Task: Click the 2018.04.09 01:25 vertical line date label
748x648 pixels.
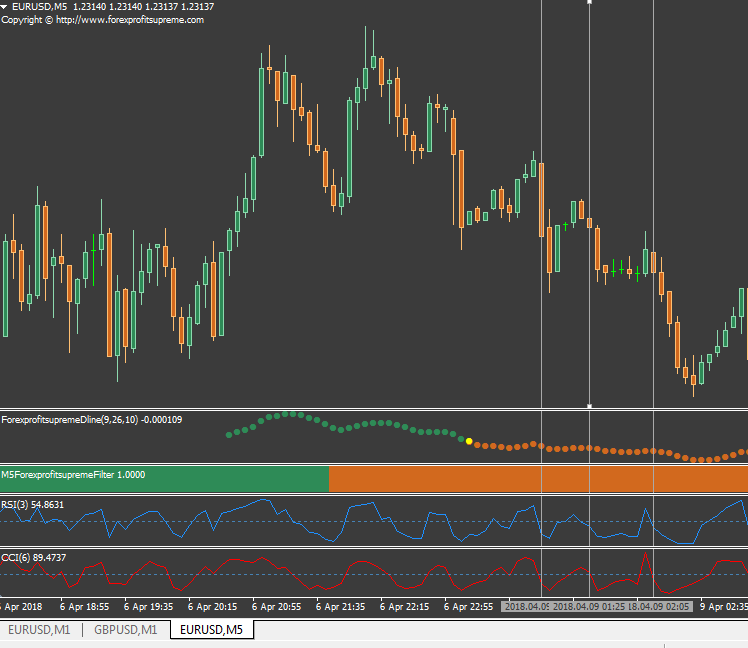Action: click(589, 607)
